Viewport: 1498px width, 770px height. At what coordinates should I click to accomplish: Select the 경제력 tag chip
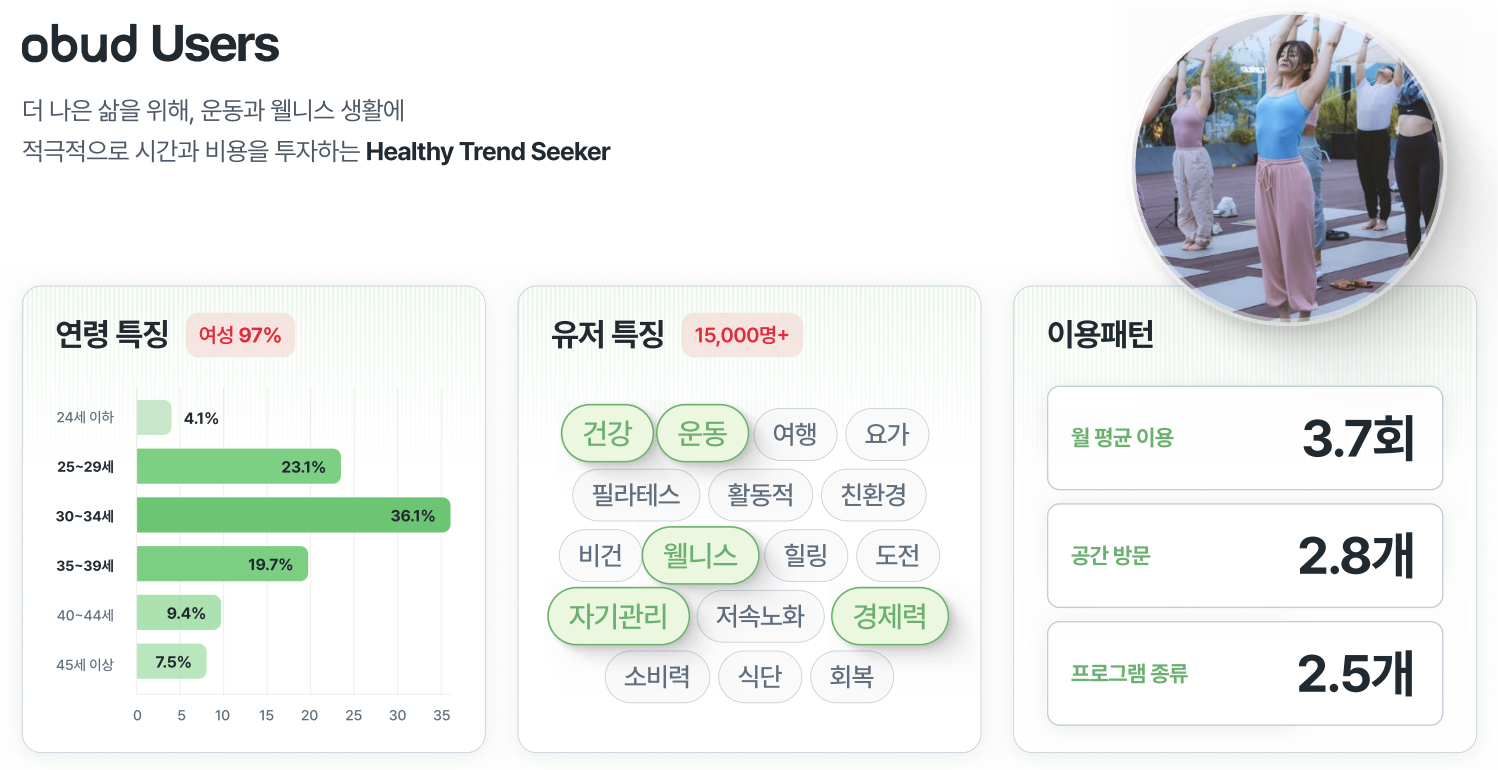[x=889, y=616]
